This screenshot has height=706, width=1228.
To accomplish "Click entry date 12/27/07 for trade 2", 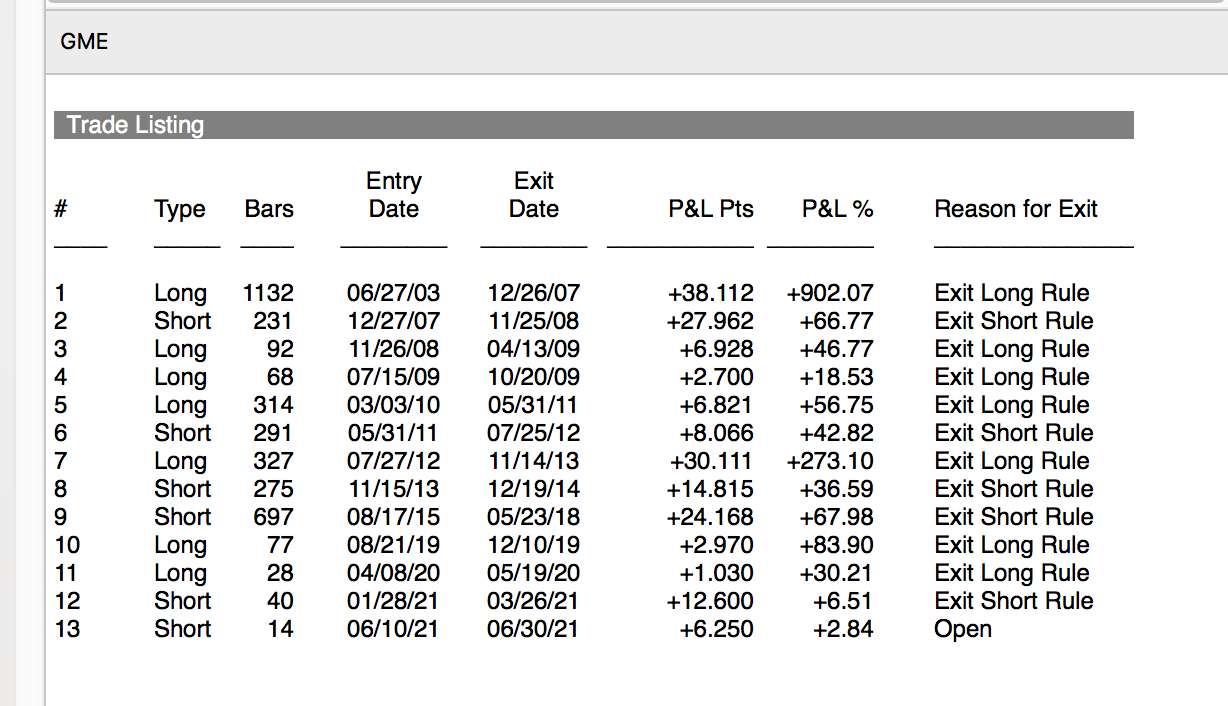I will pyautogui.click(x=393, y=321).
